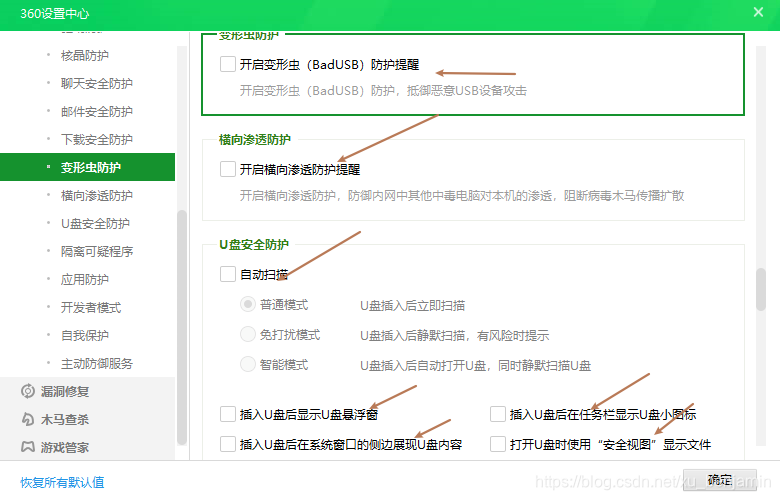Select the 免打扰模式 radio button
The height and width of the screenshot is (500, 780).
pyautogui.click(x=248, y=334)
